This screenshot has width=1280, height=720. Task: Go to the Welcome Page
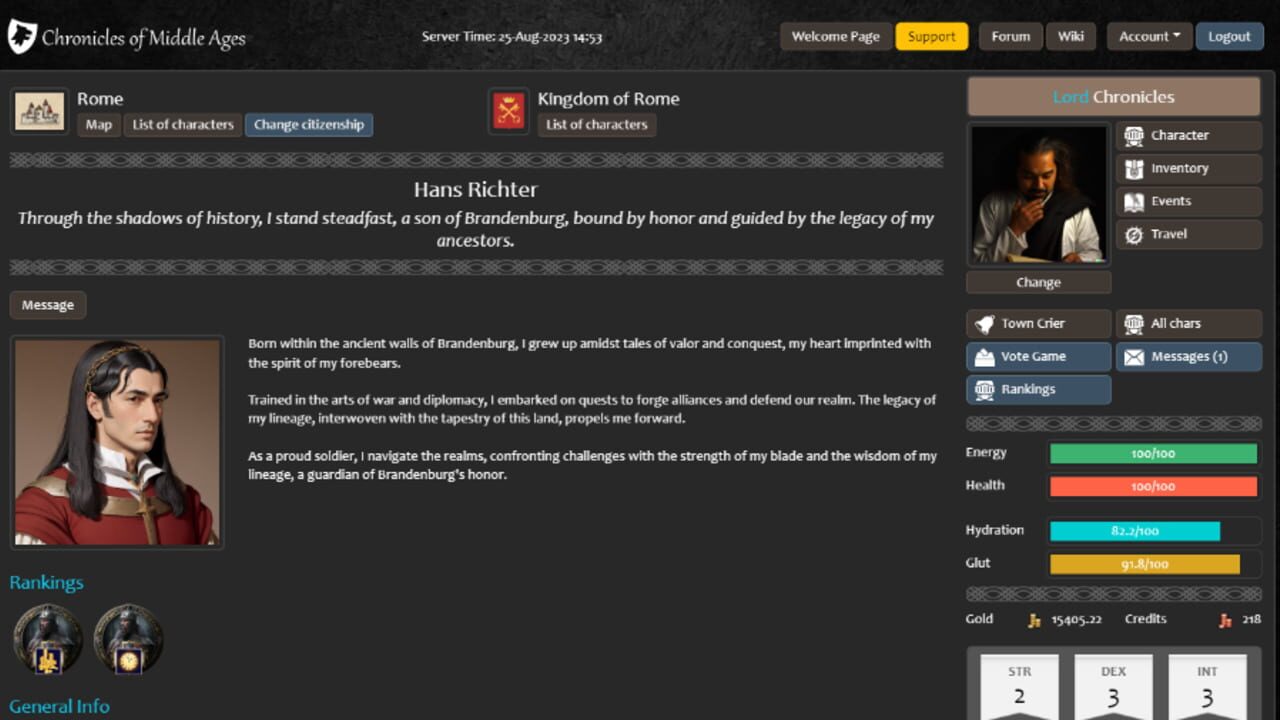point(835,36)
